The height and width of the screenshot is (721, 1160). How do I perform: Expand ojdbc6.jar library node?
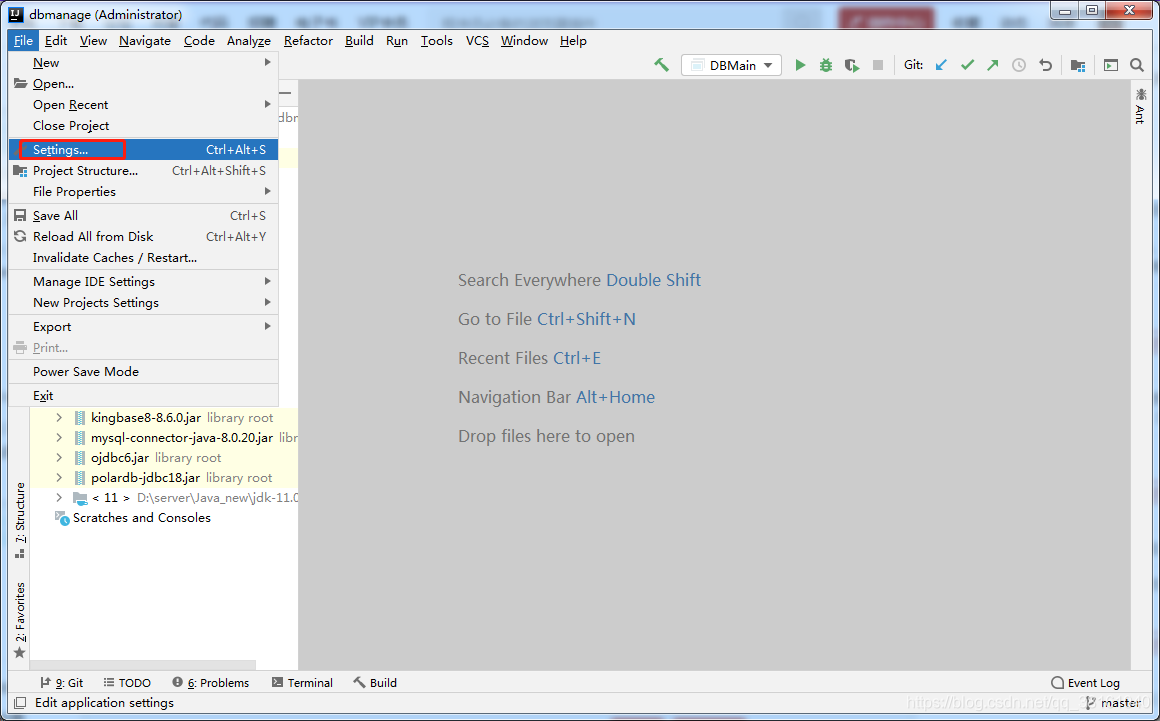[x=59, y=458]
